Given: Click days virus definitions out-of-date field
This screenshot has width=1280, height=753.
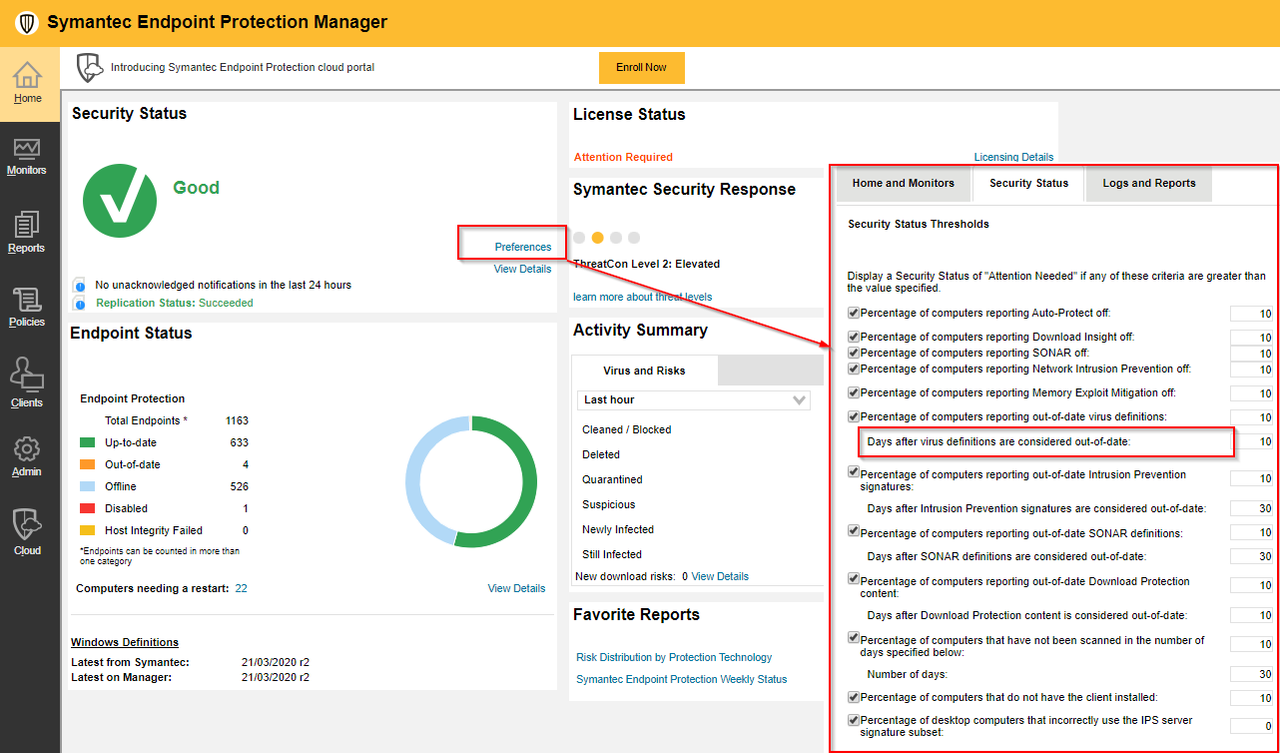Looking at the screenshot, I should [x=1251, y=442].
